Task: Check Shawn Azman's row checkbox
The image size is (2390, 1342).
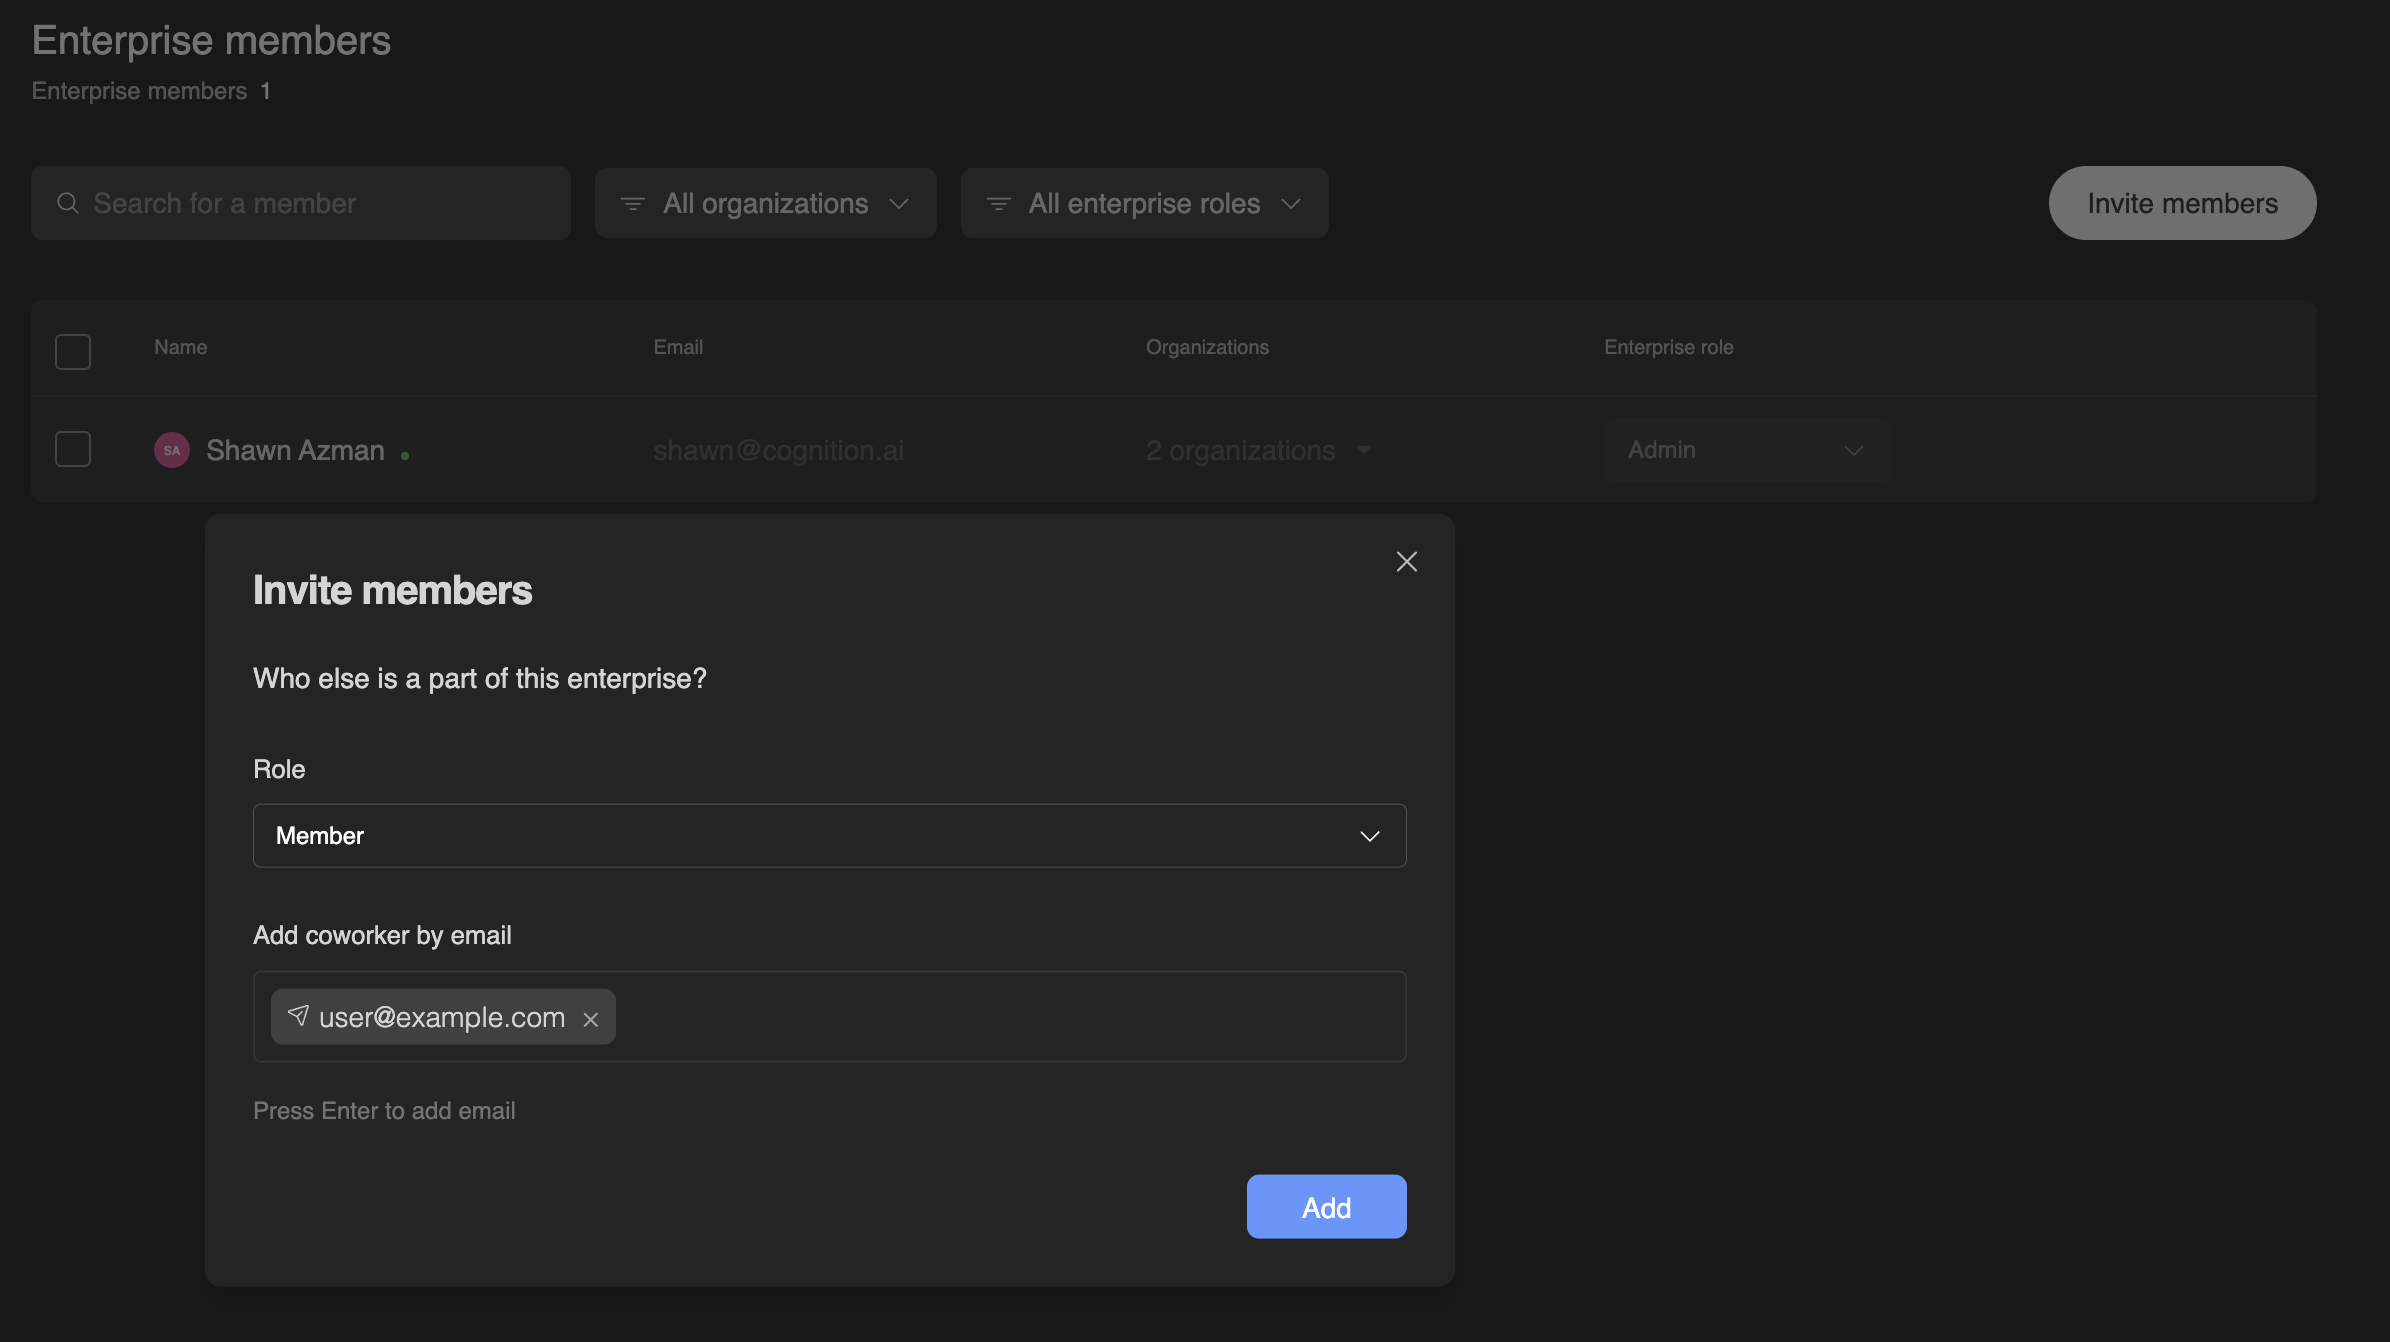Action: tap(72, 448)
